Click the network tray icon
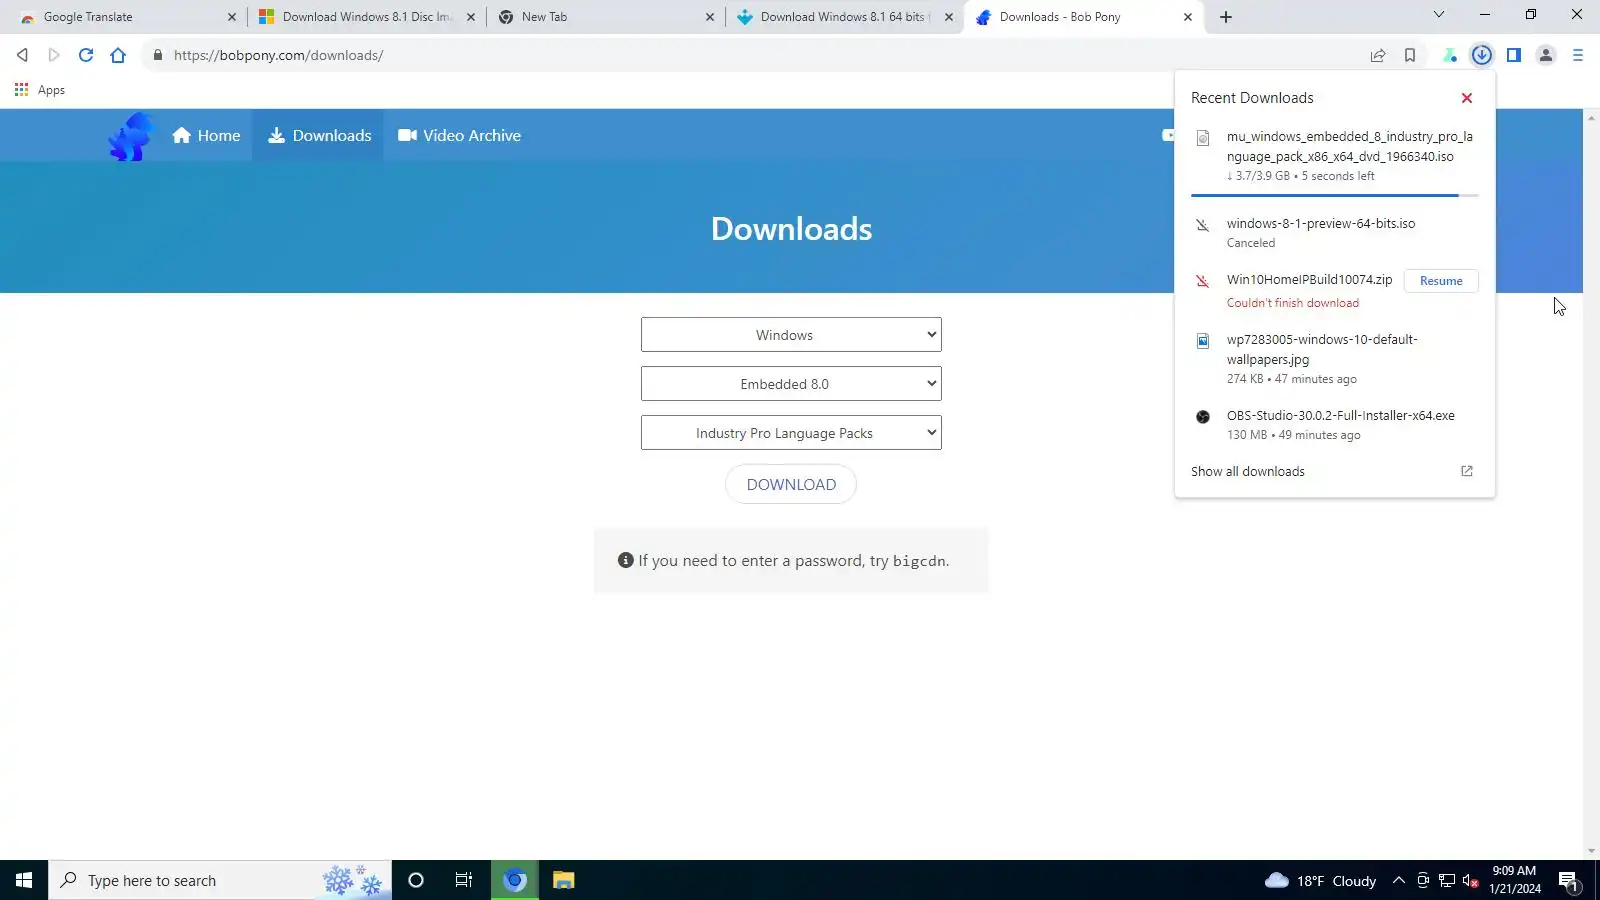Screen dimensions: 1600x900 (1447, 881)
